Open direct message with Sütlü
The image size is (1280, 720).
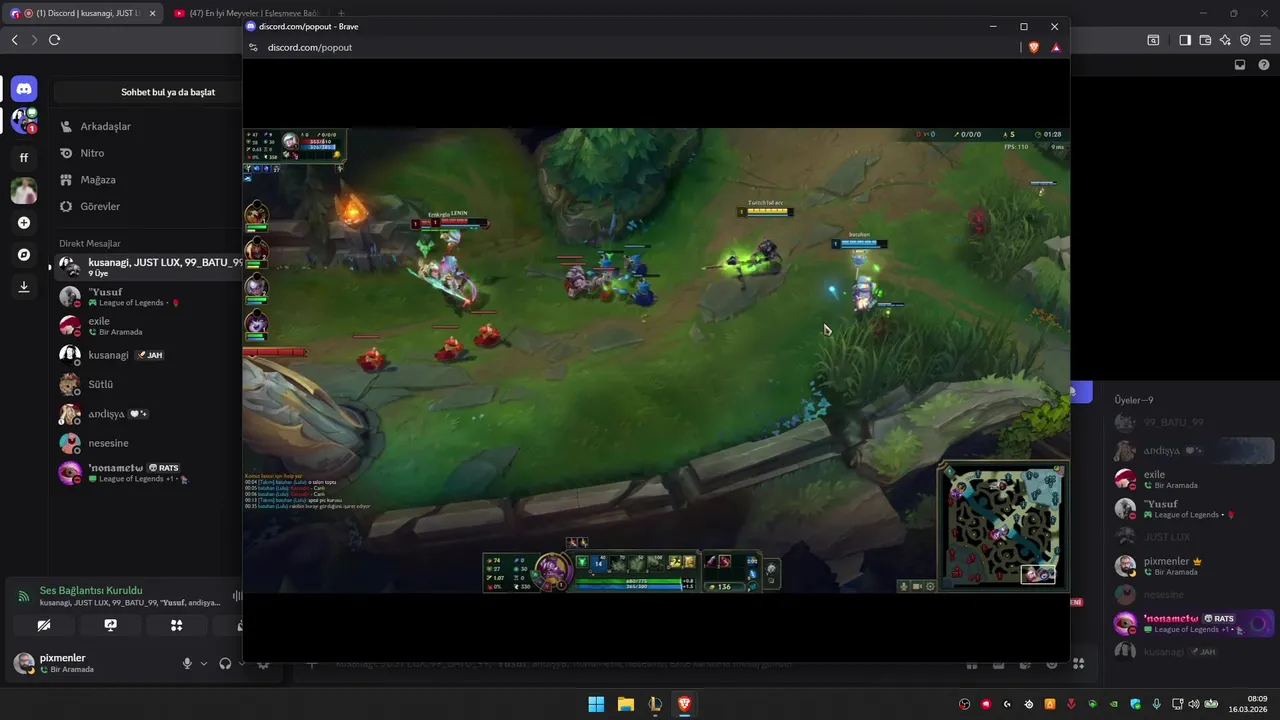148,384
